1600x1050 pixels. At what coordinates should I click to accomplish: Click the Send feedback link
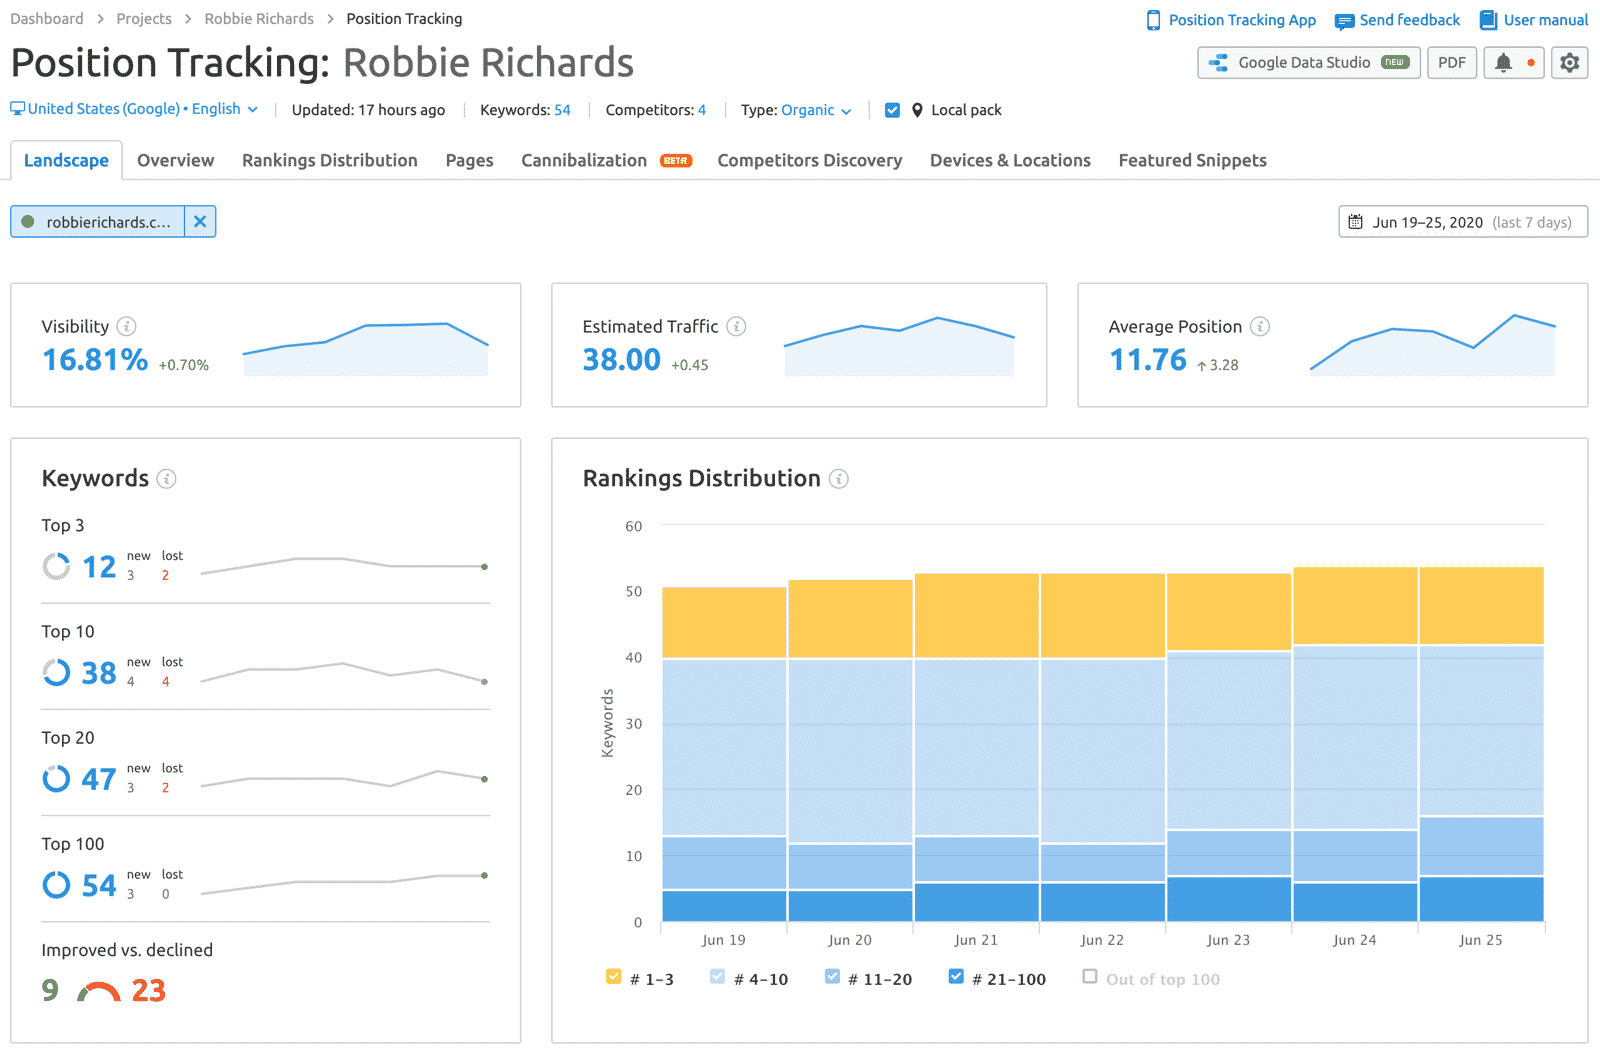[1397, 19]
